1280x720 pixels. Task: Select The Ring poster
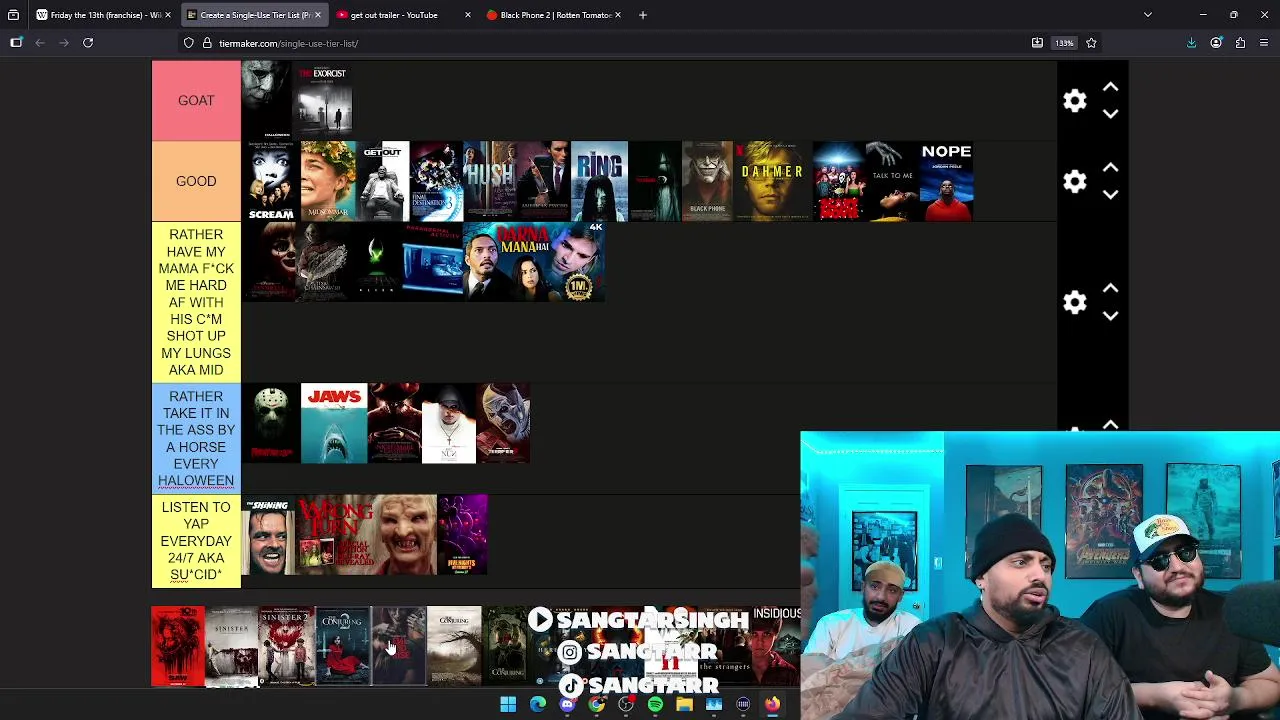click(x=600, y=181)
